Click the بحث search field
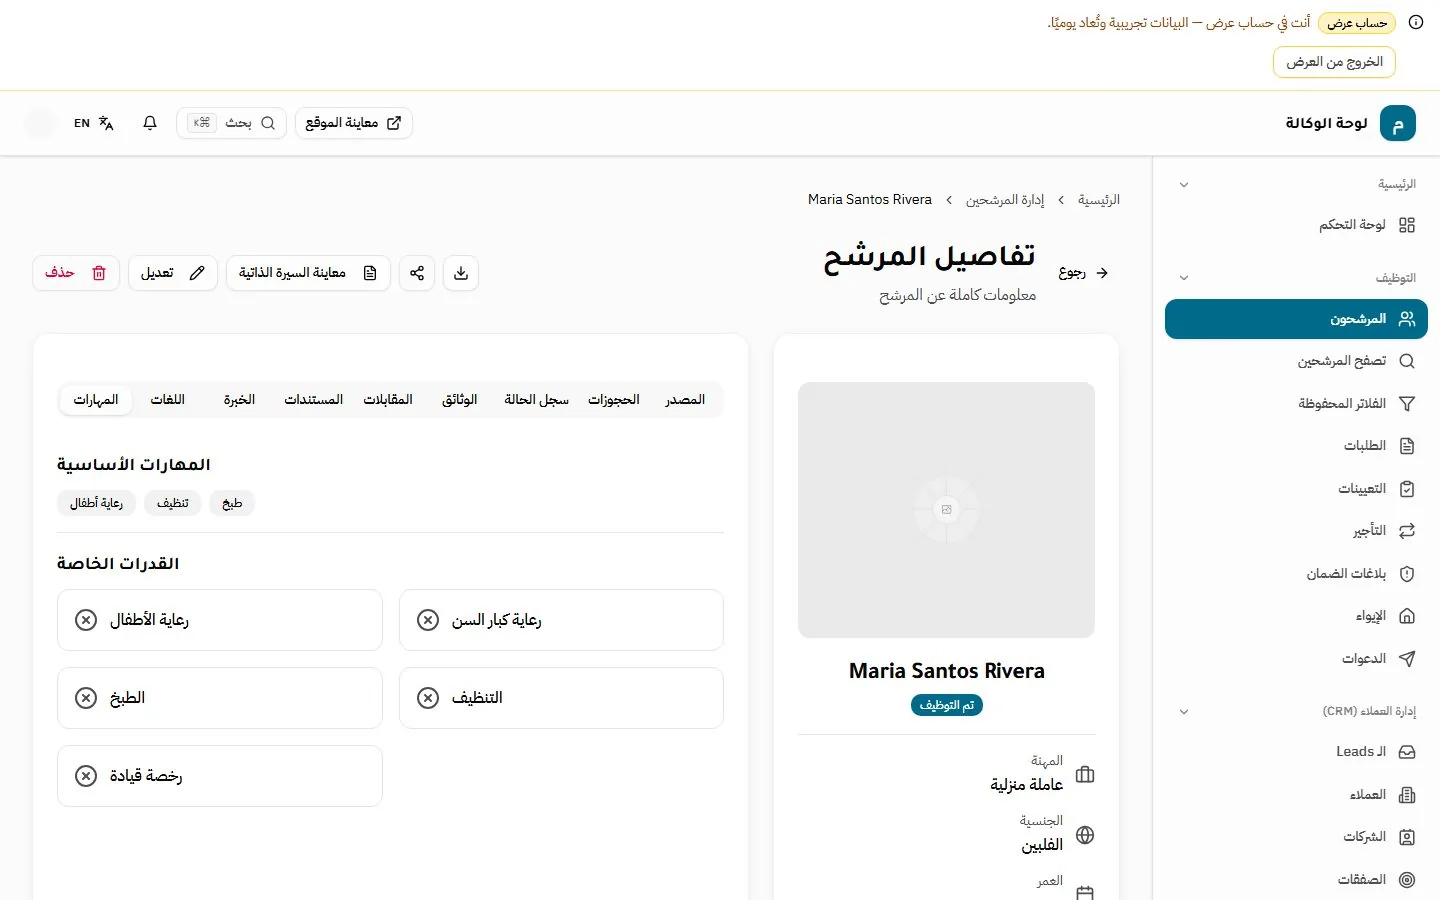This screenshot has width=1440, height=900. coord(231,123)
